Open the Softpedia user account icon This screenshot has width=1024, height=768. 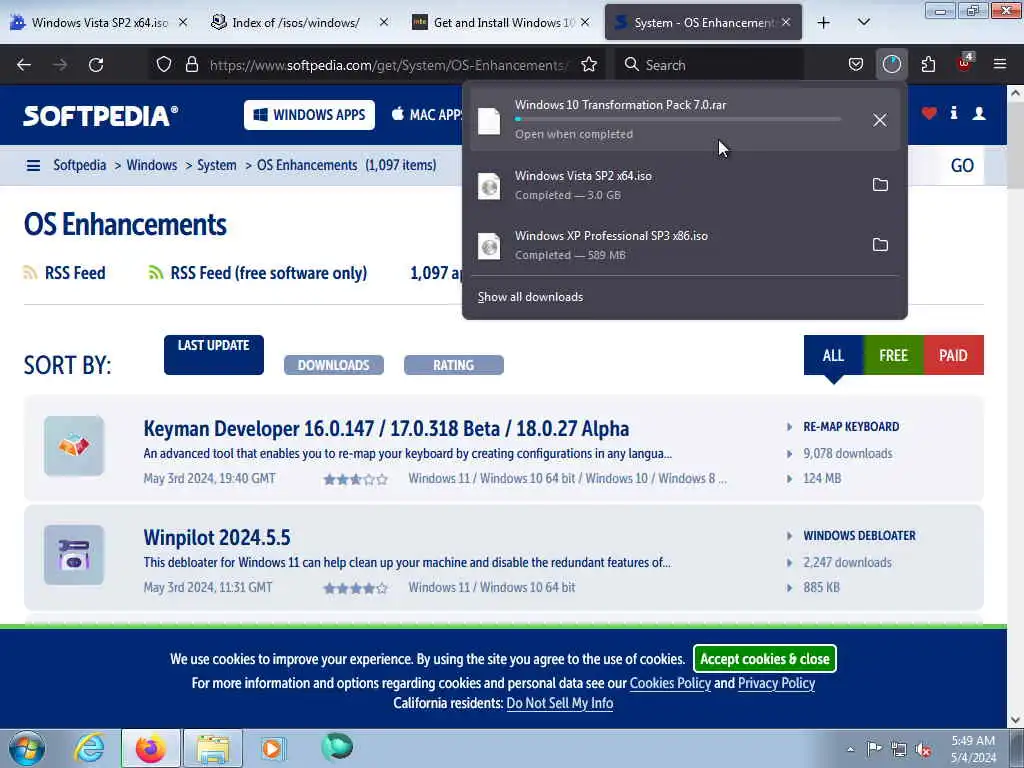pyautogui.click(x=979, y=114)
